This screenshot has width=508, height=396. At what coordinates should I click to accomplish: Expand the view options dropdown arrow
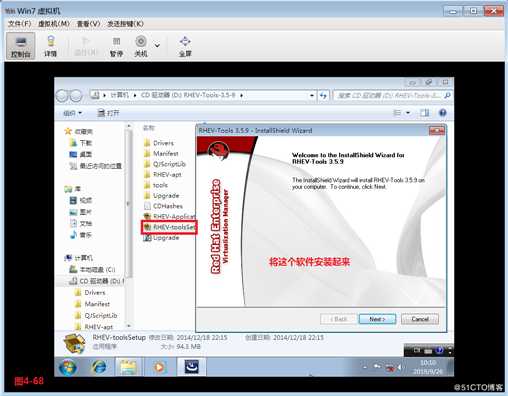coord(408,113)
